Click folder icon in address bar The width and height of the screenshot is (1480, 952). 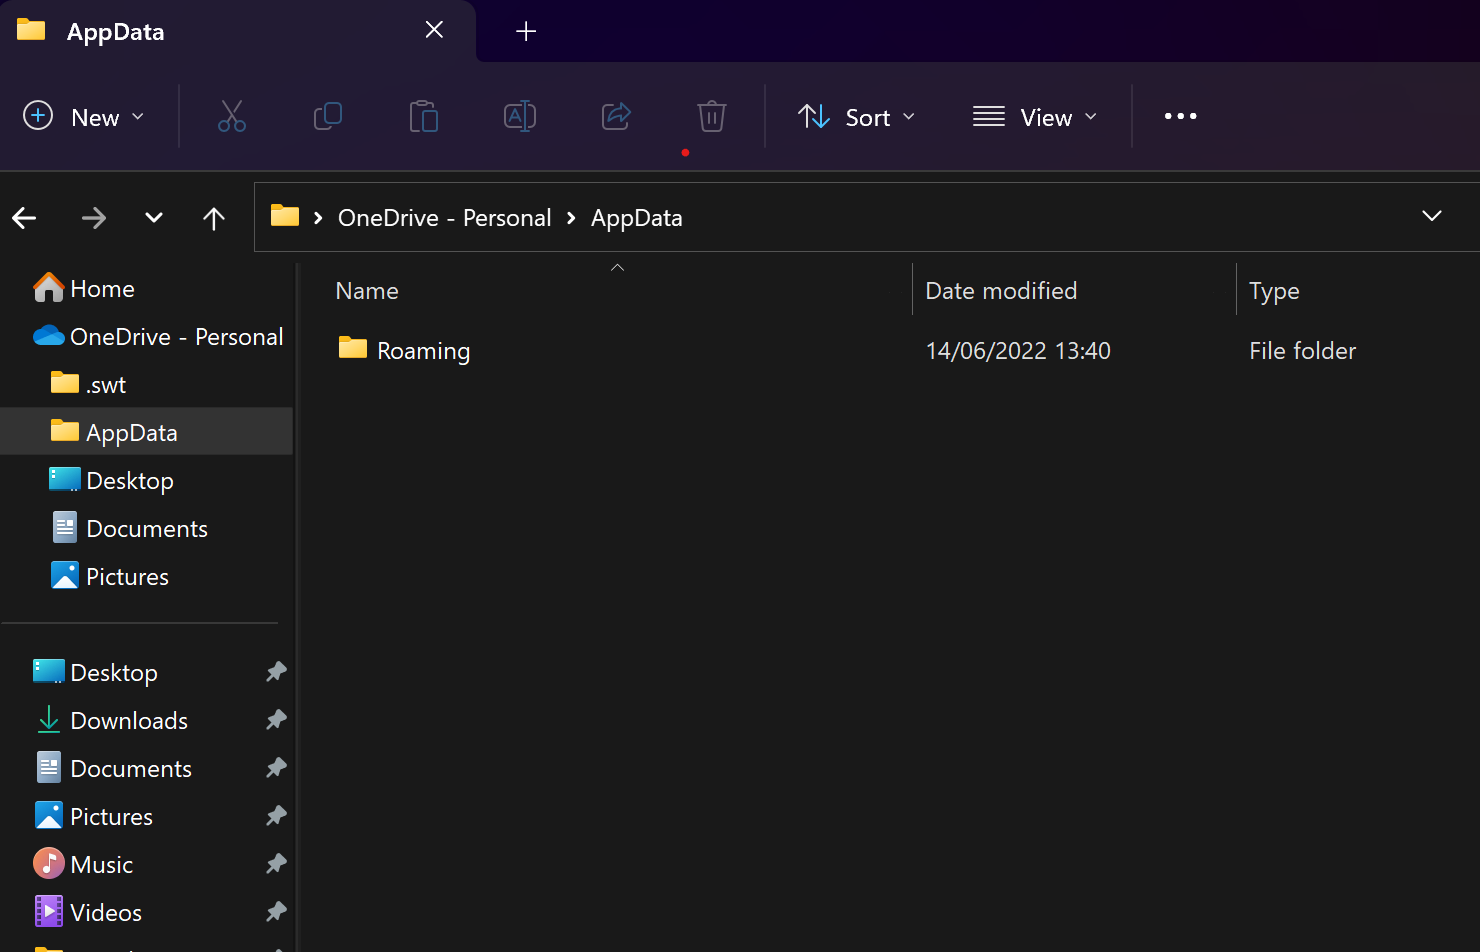[x=285, y=216]
